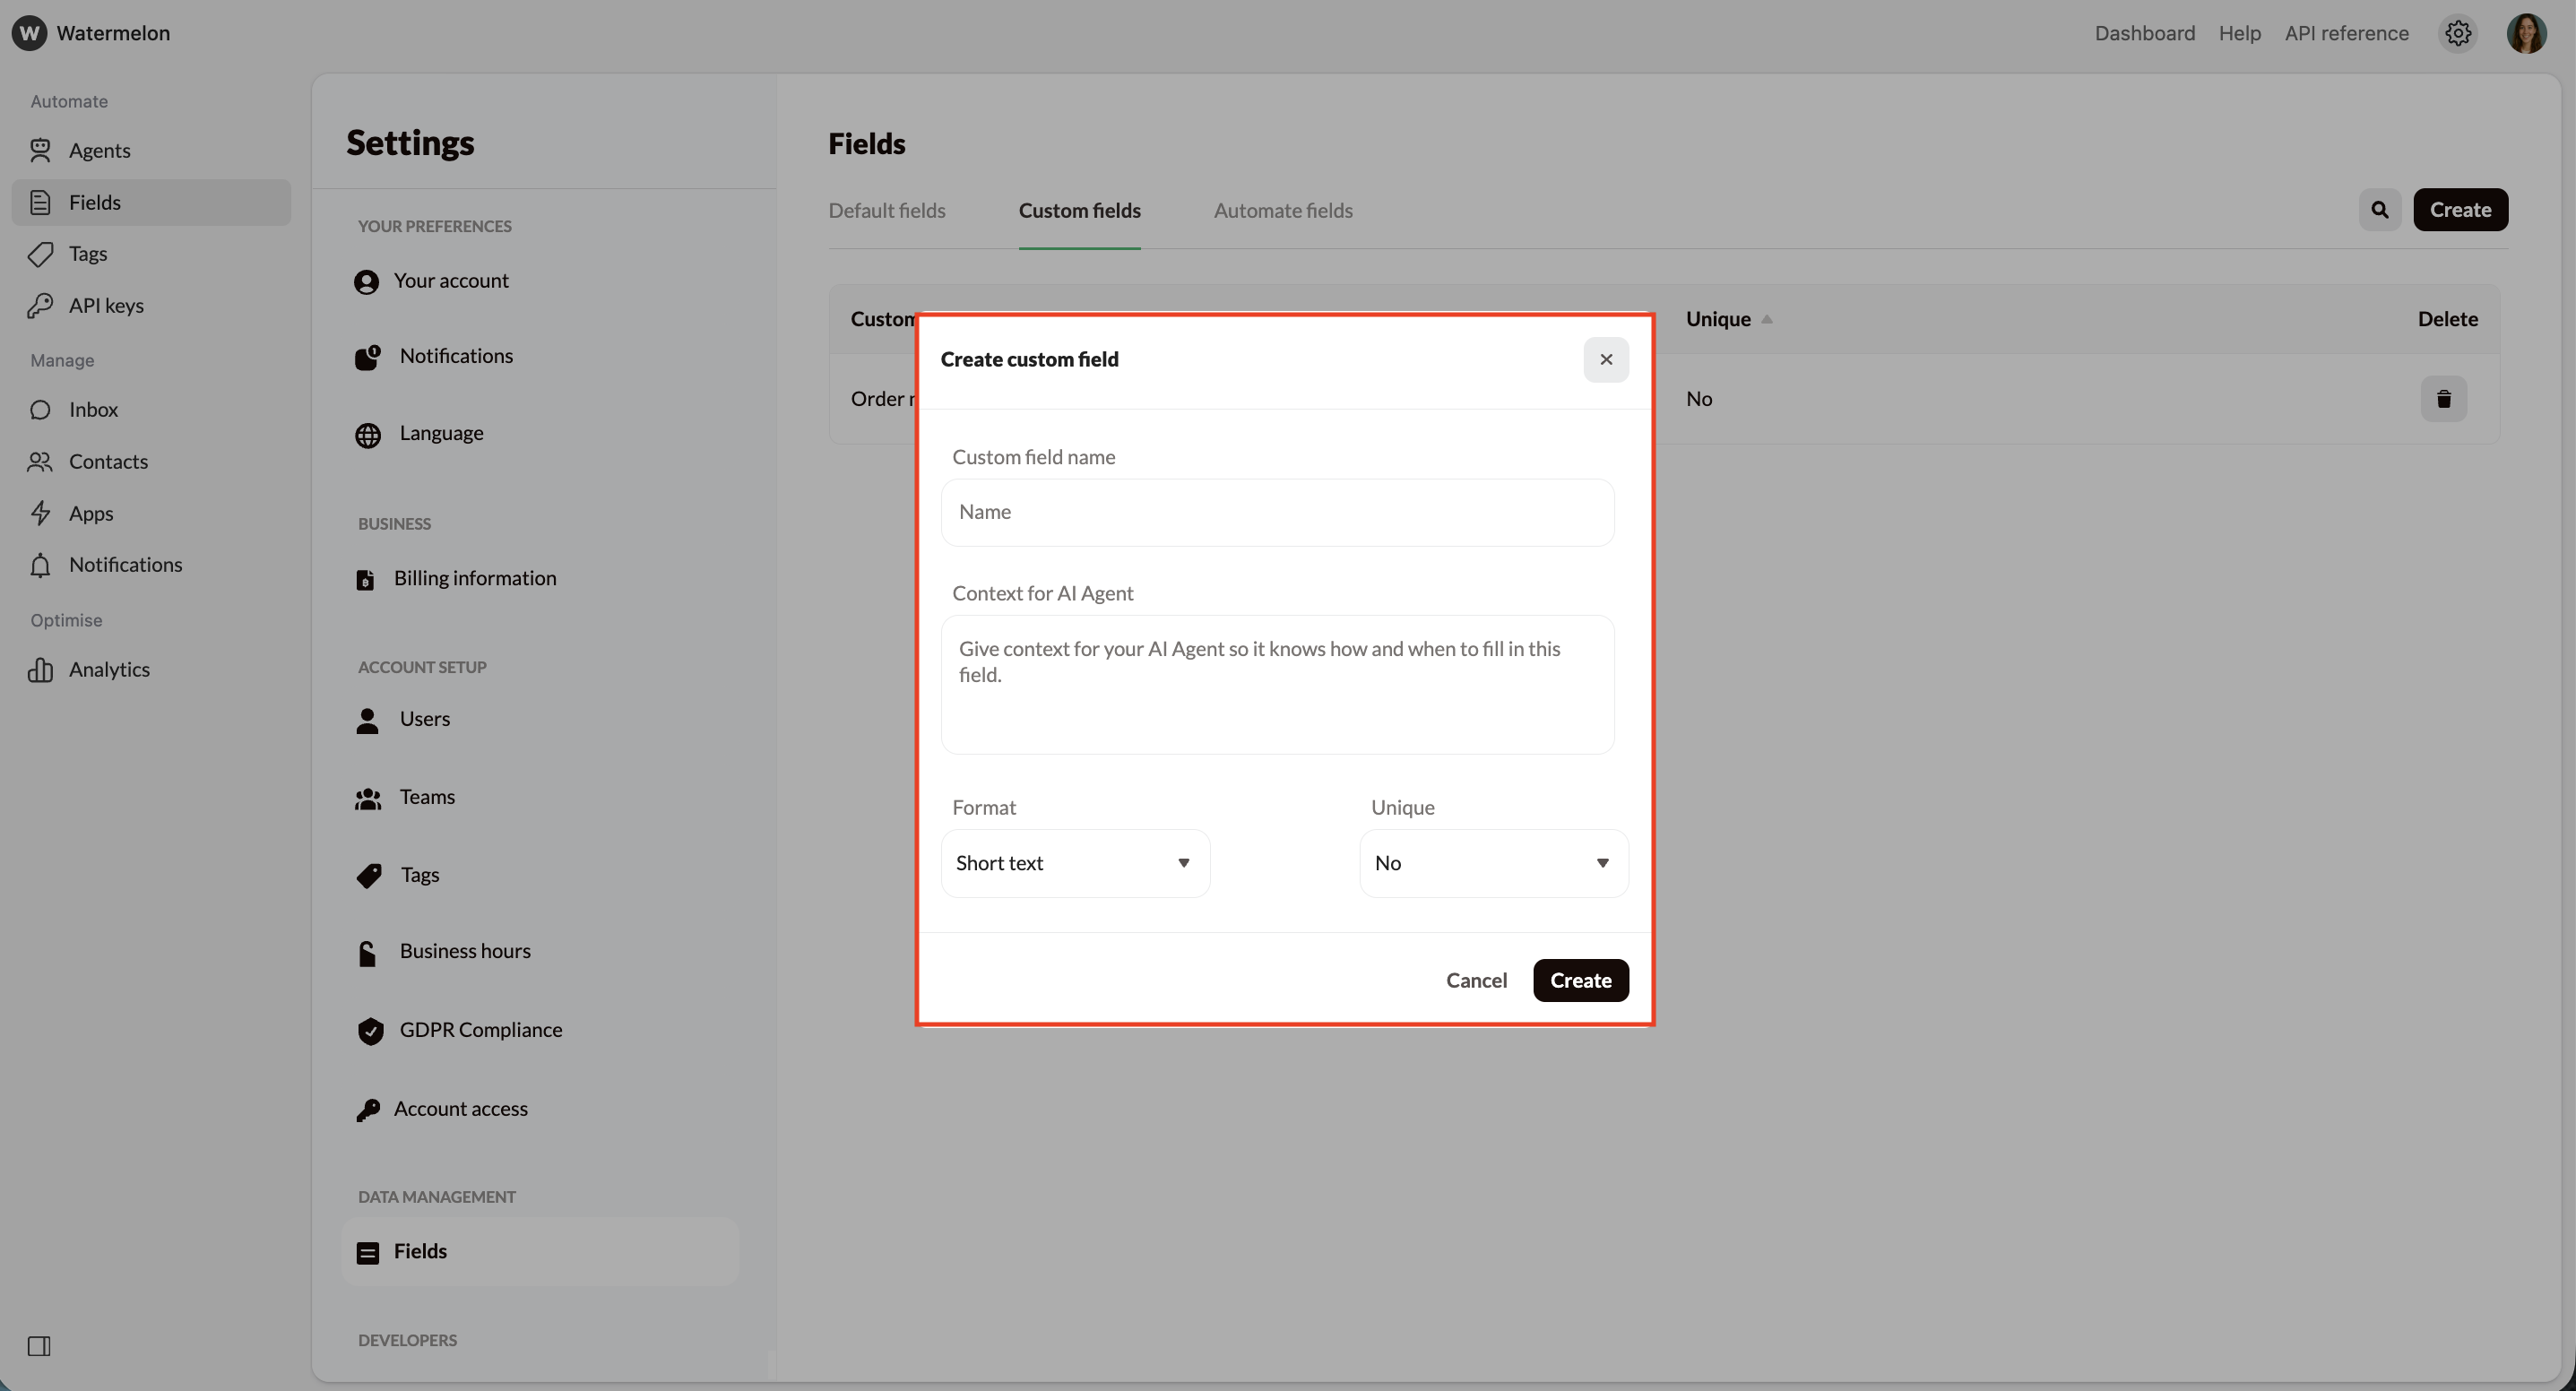This screenshot has width=2576, height=1391.
Task: Switch to the Automate fields tab
Action: coord(1283,210)
